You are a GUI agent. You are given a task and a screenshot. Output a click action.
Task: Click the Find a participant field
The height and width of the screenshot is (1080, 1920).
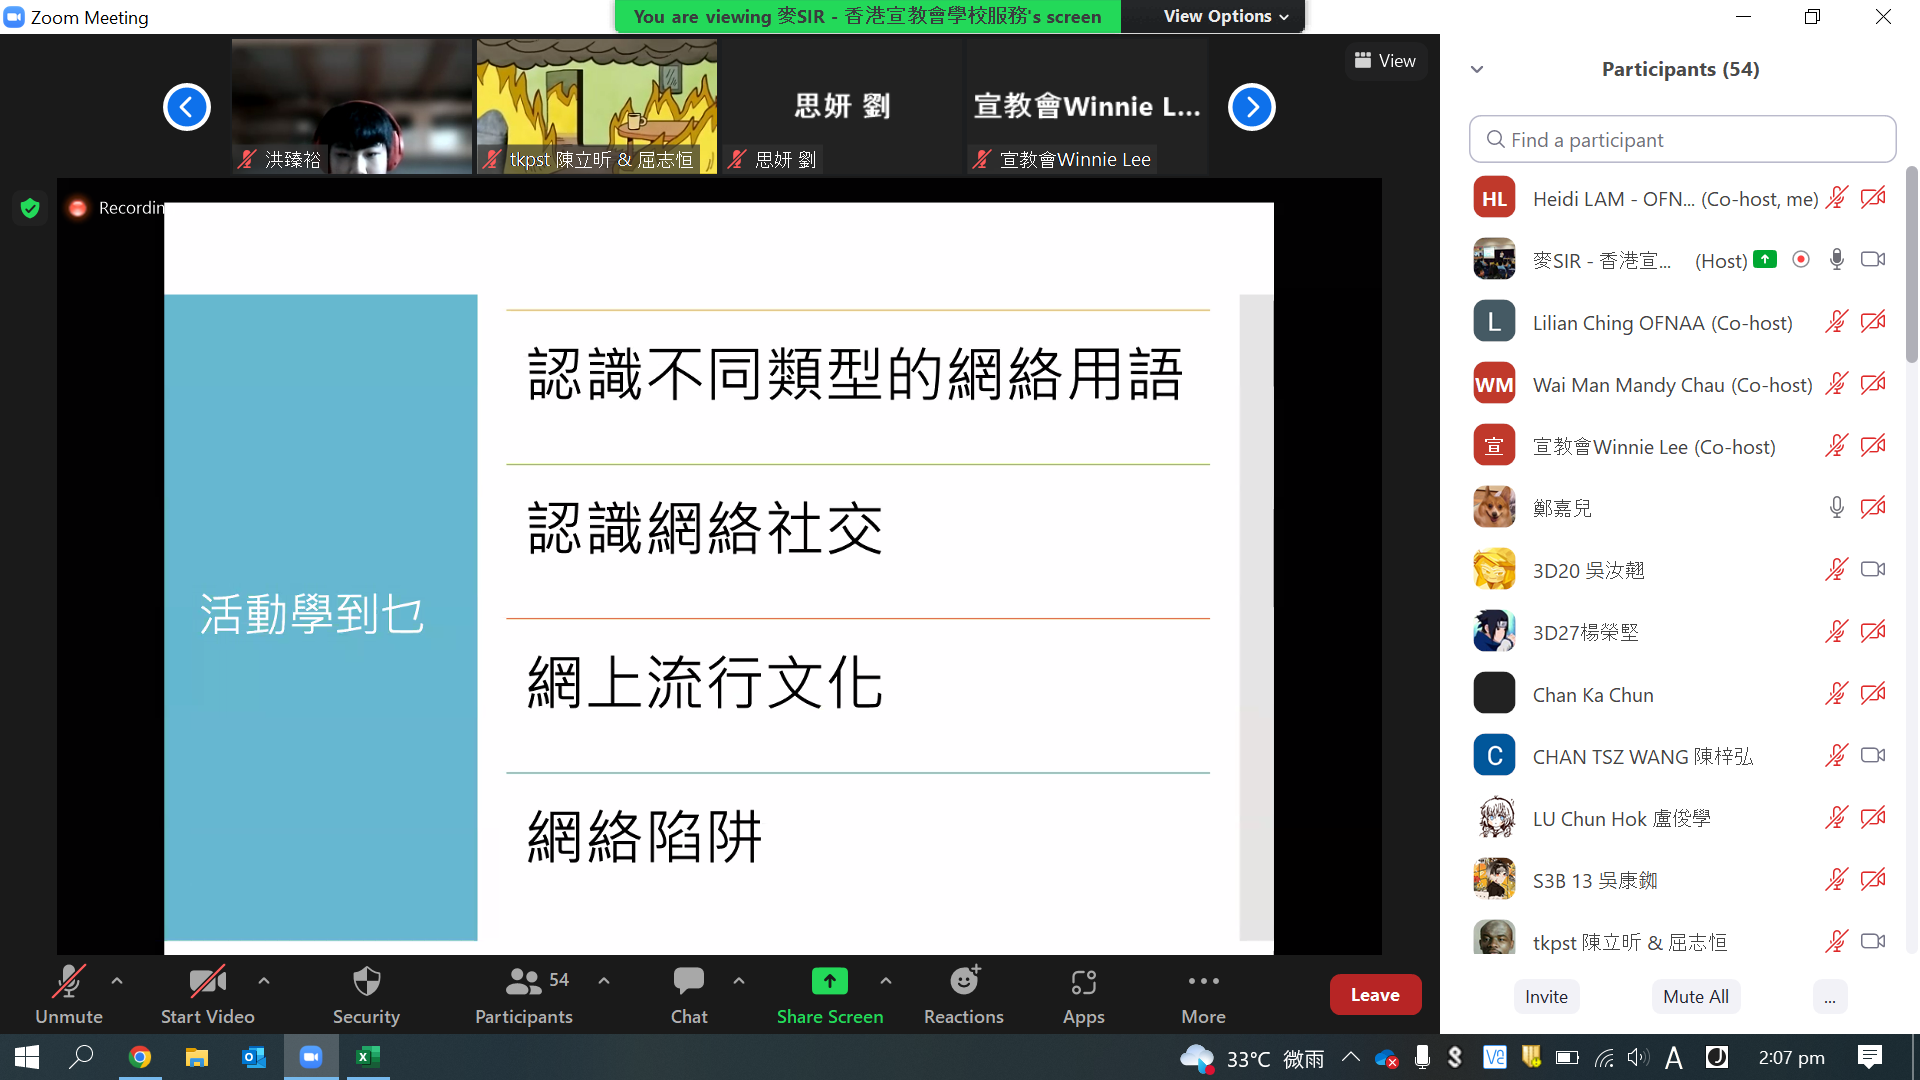pos(1682,140)
